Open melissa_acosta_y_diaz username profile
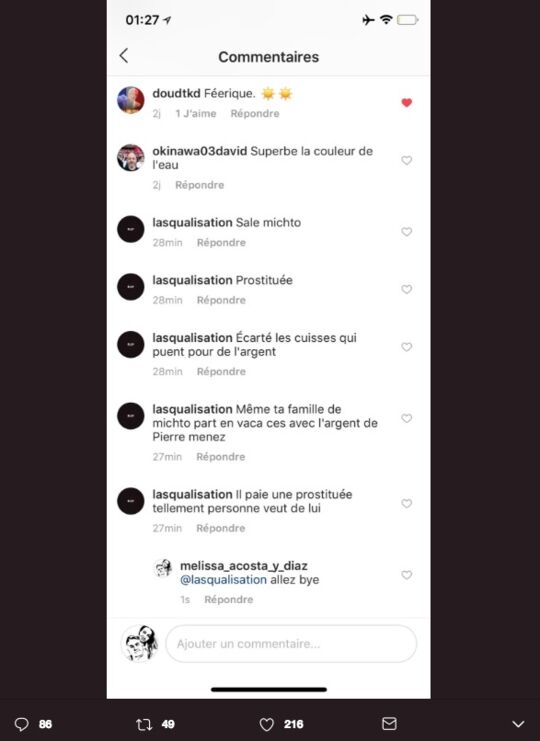Image resolution: width=540 pixels, height=741 pixels. coord(244,566)
